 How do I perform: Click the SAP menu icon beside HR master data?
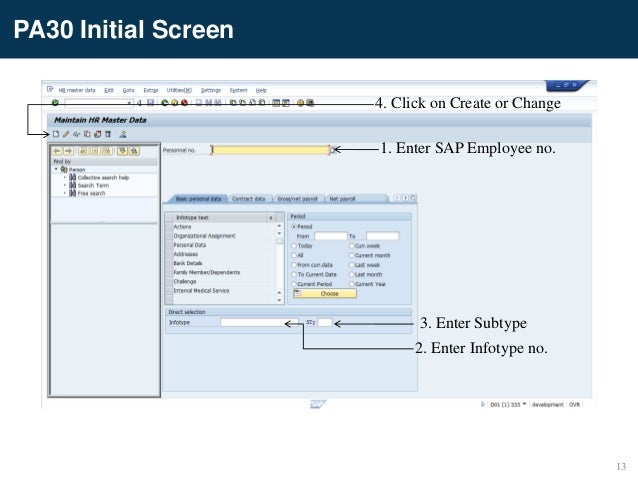tap(50, 89)
